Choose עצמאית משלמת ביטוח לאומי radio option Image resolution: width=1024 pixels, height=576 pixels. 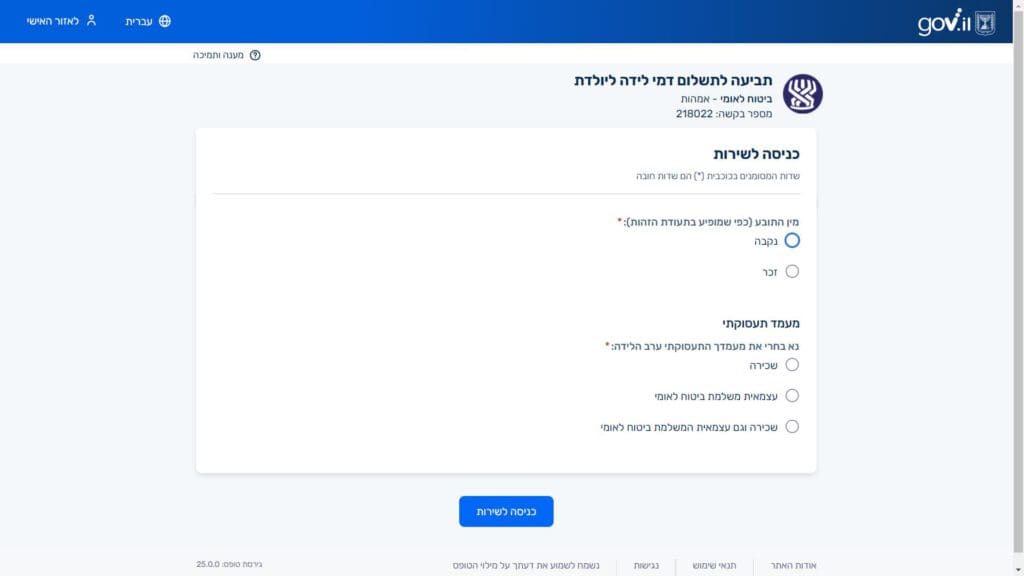(x=792, y=396)
